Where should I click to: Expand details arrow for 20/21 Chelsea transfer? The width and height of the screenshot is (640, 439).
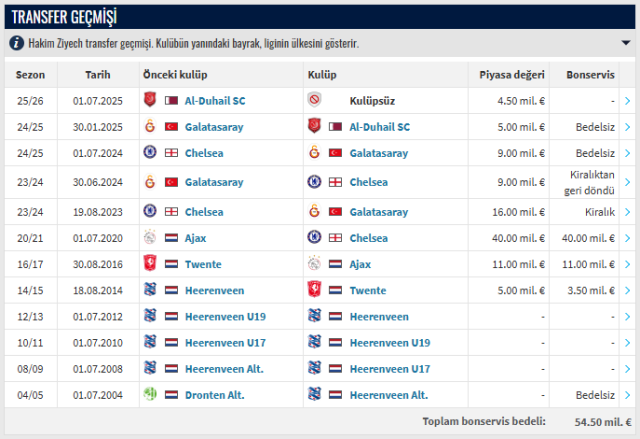coord(627,238)
